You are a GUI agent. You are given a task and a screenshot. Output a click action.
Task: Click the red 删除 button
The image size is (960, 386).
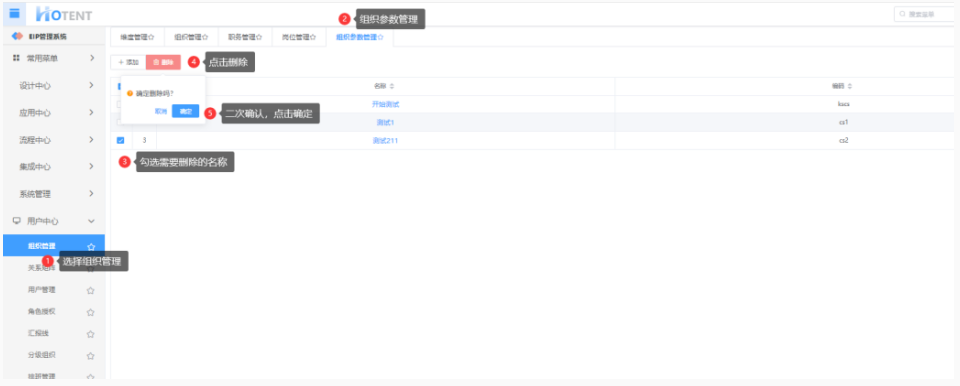pyautogui.click(x=163, y=62)
